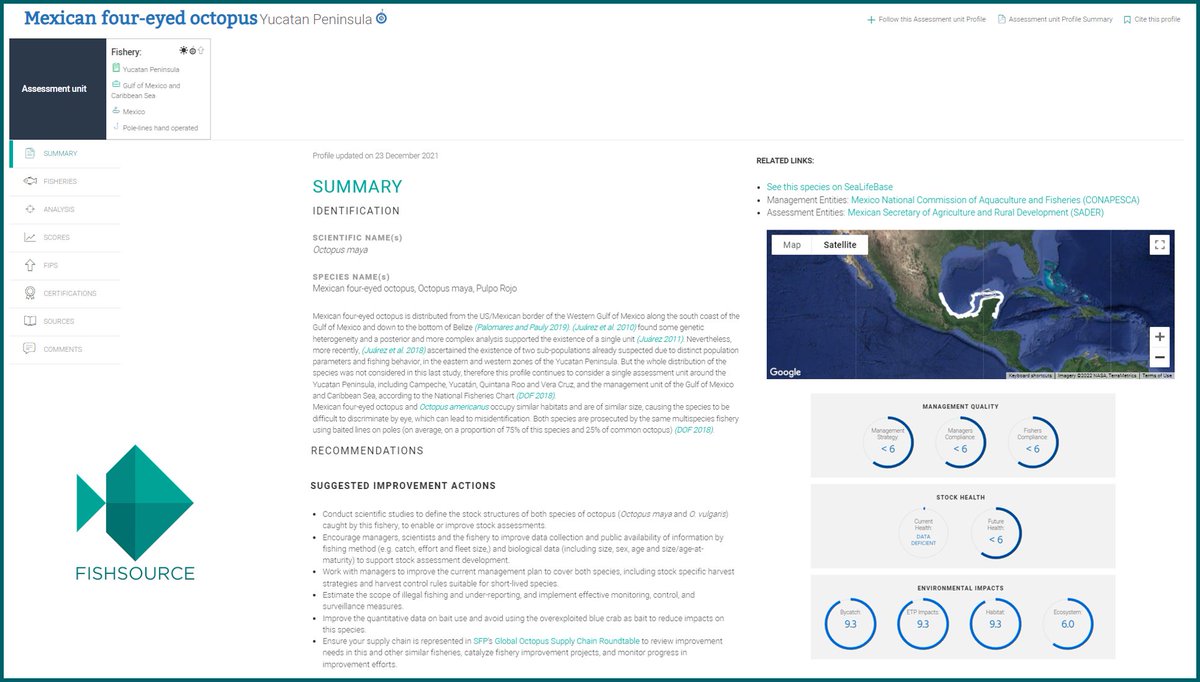
Task: Click the target icon next to Yucatan Peninsula title
Action: (x=381, y=18)
